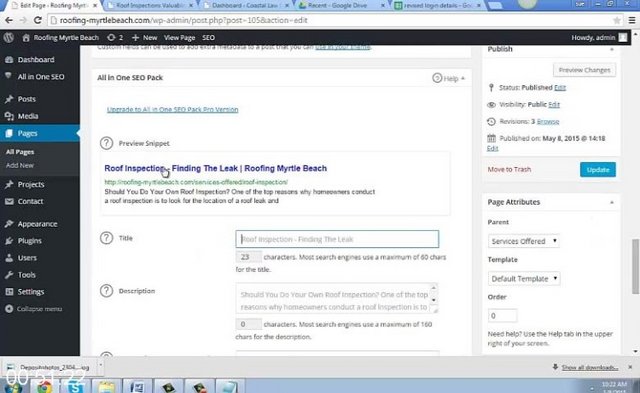Screen dimensions: 640x393
Task: Click View Page in admin bar
Action: 179,38
